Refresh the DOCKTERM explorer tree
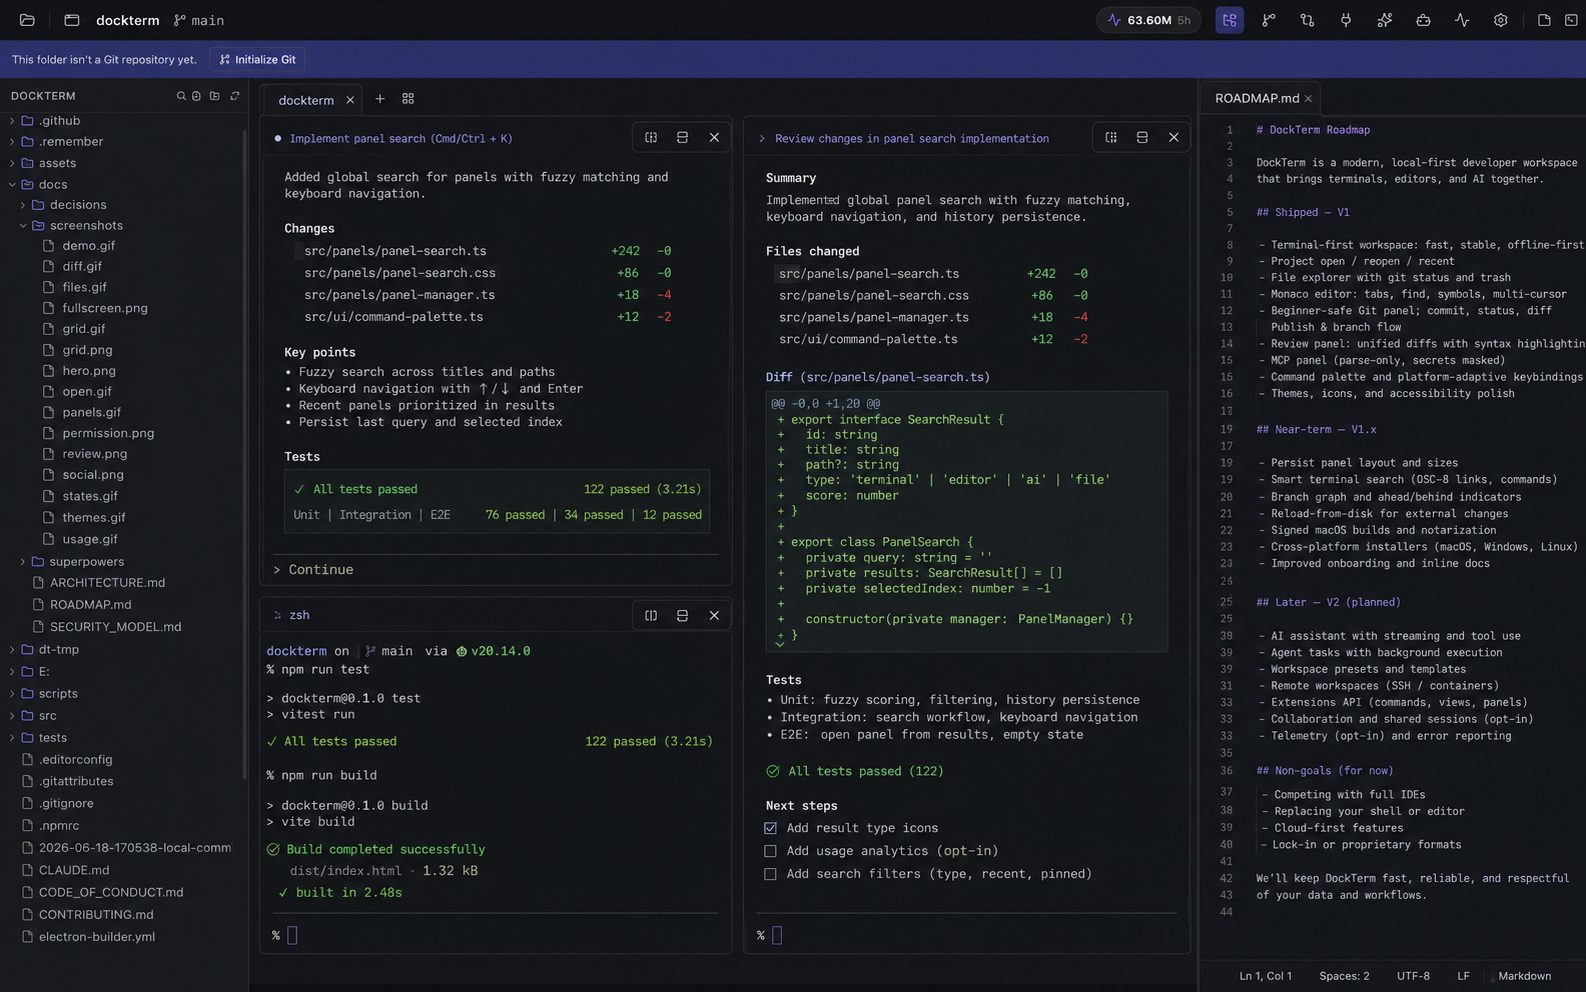This screenshot has width=1586, height=992. coord(235,96)
